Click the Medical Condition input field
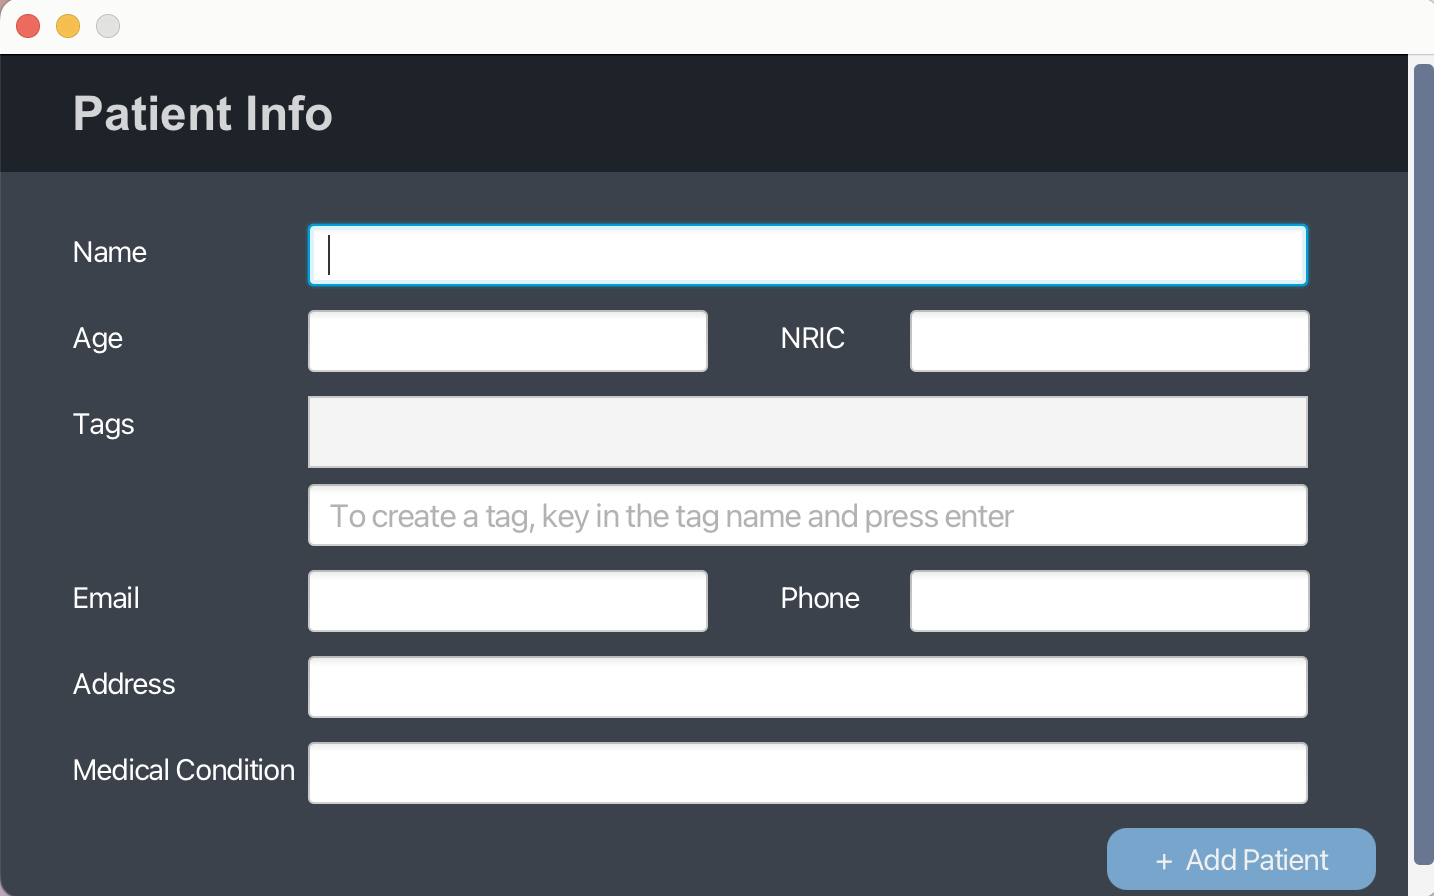1434x896 pixels. tap(808, 773)
